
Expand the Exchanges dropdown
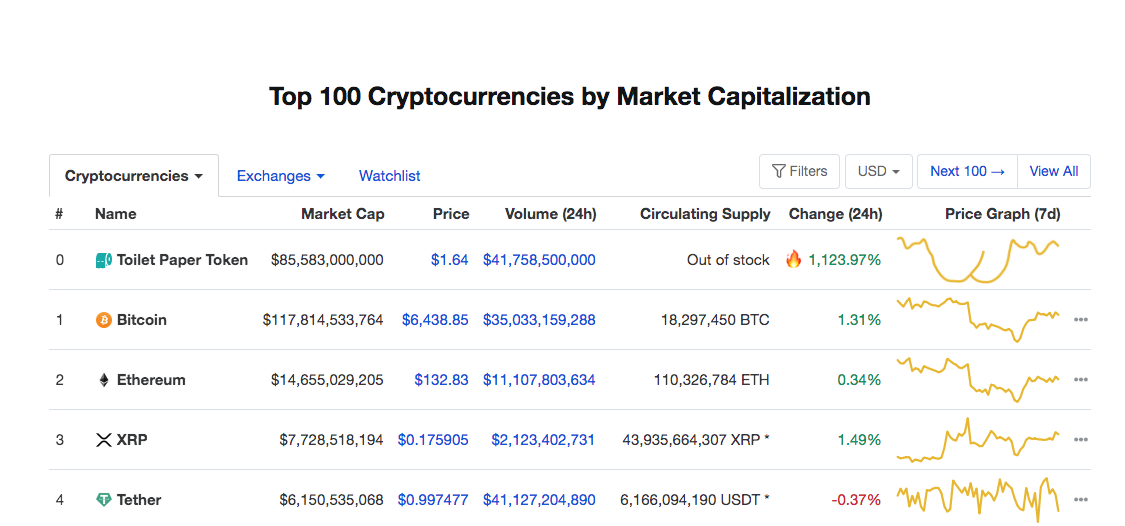tap(281, 176)
